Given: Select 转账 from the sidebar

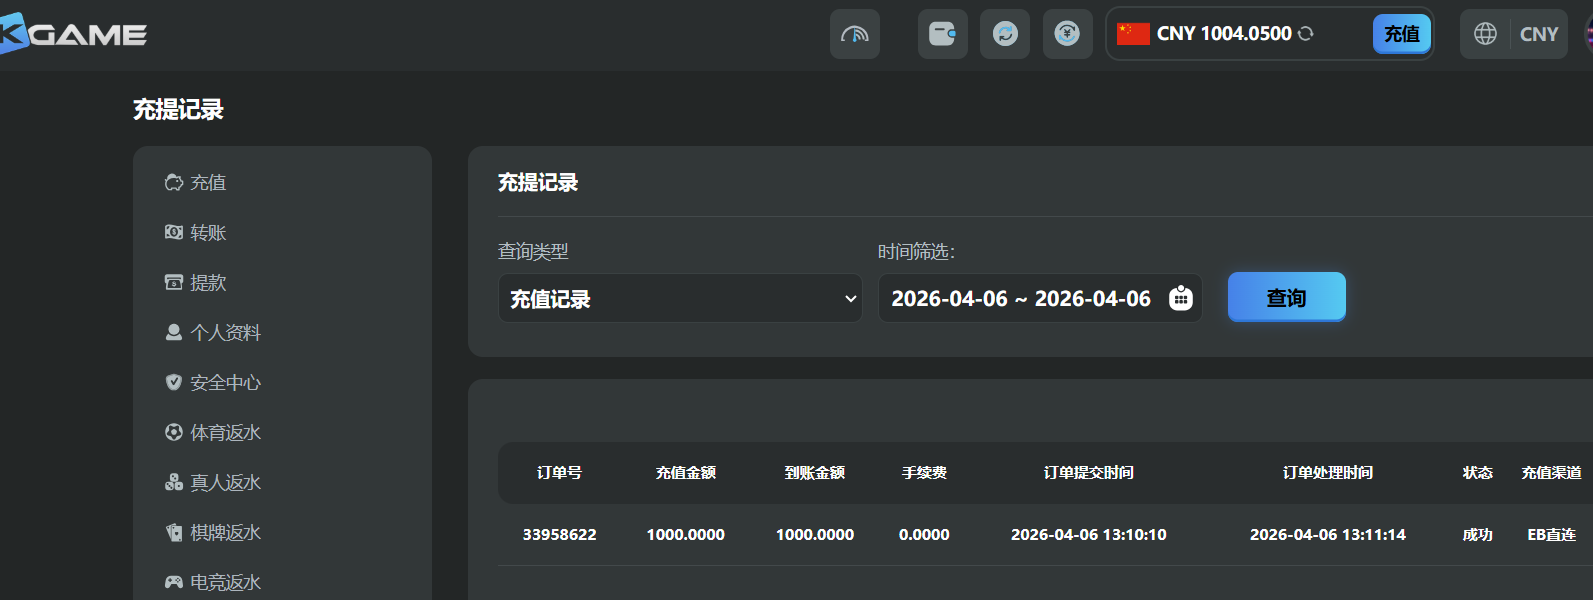Looking at the screenshot, I should pyautogui.click(x=208, y=233).
